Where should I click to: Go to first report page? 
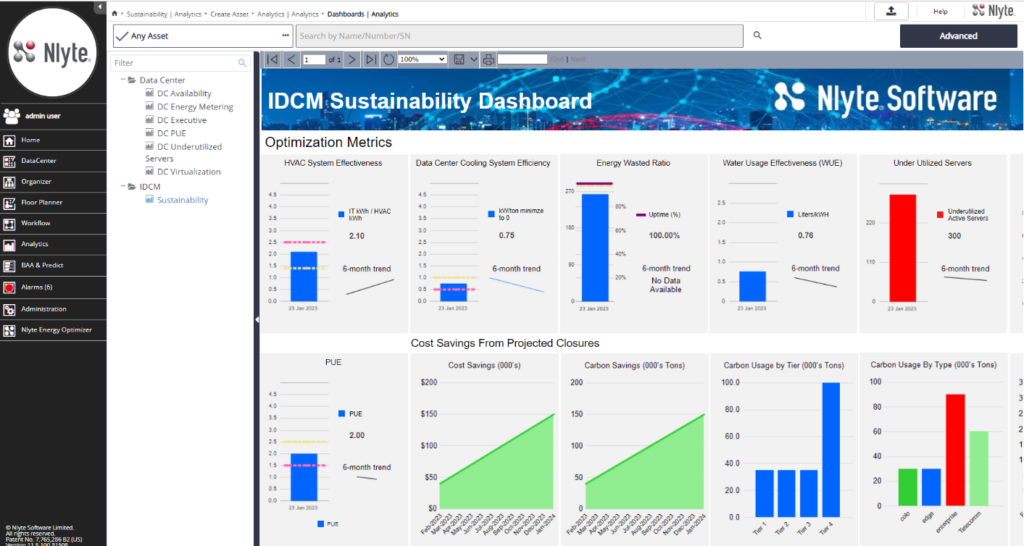click(272, 59)
